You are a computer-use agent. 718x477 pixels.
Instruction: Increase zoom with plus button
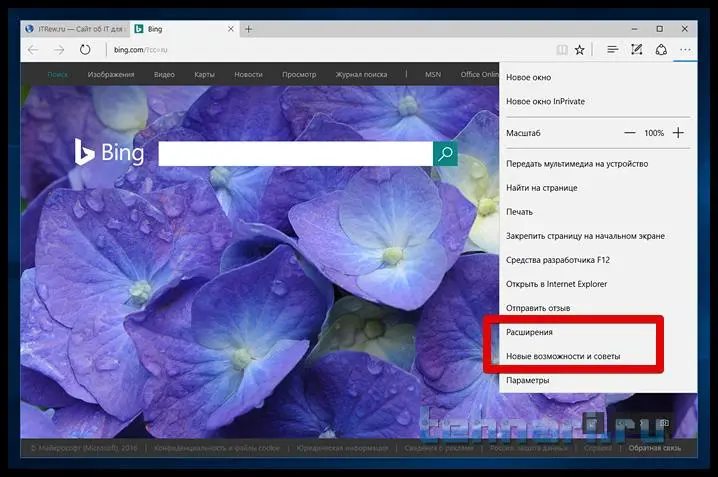[678, 133]
